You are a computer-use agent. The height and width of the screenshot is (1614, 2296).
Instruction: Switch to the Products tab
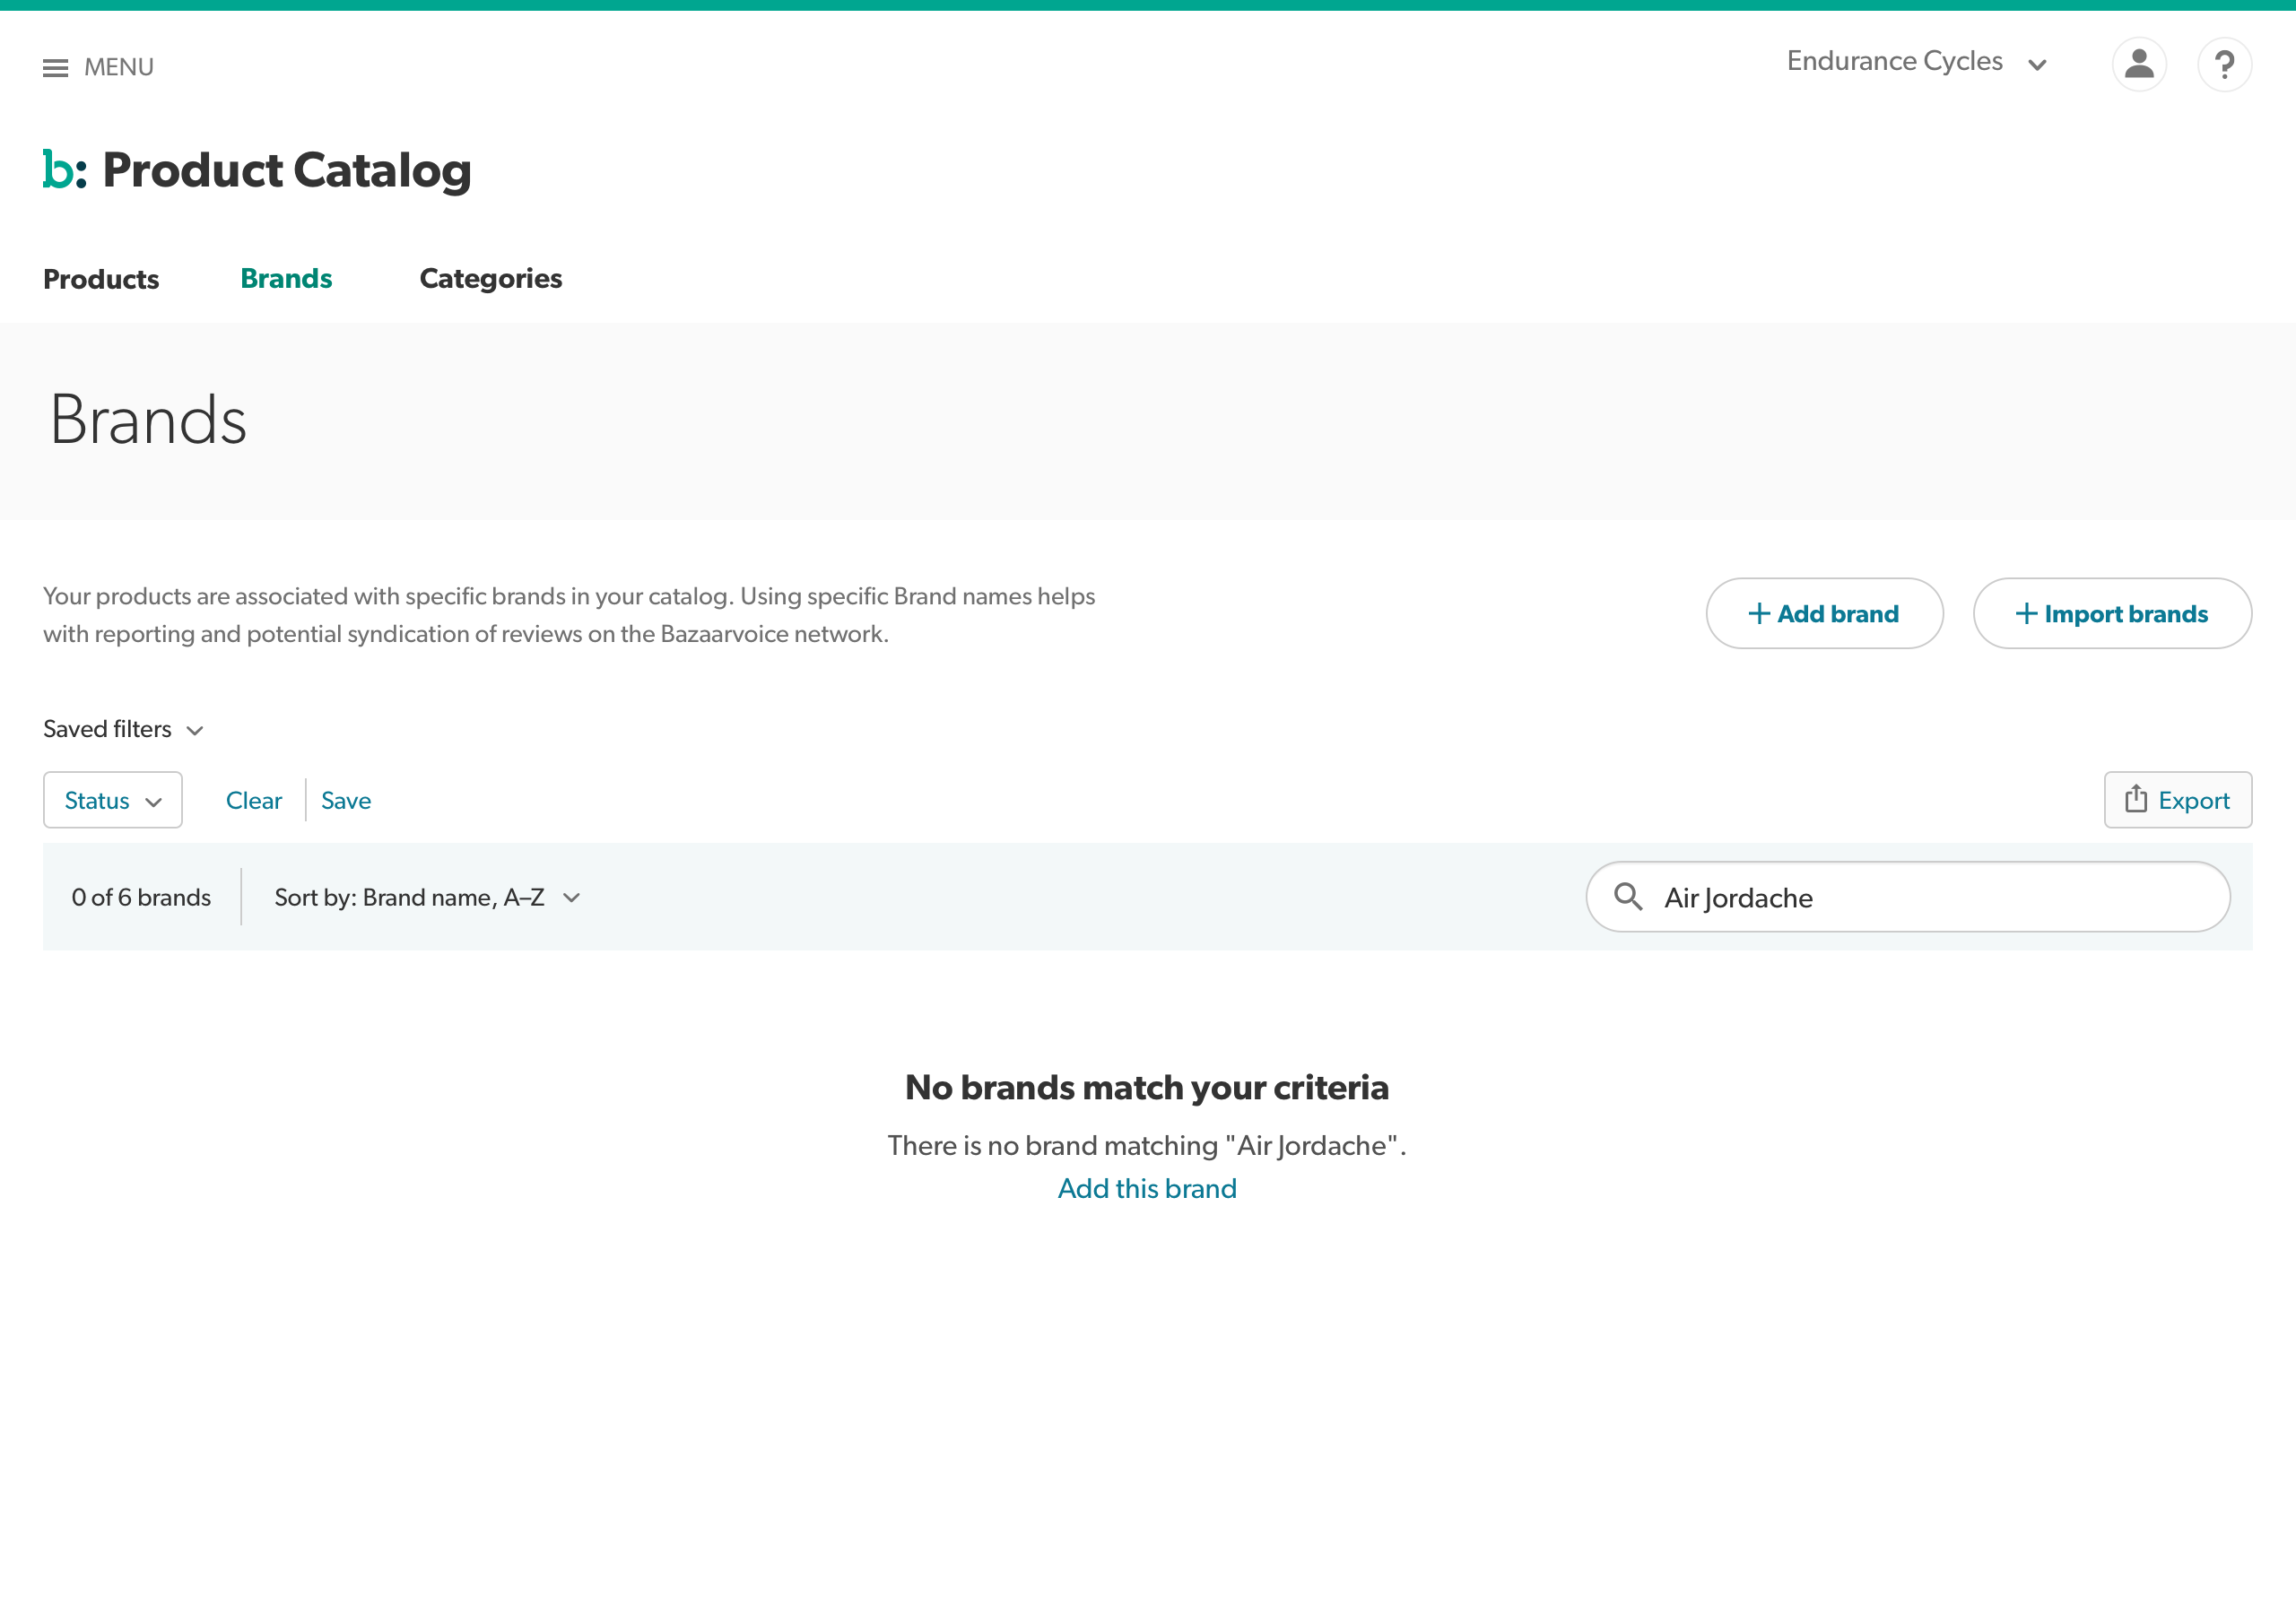pos(101,279)
